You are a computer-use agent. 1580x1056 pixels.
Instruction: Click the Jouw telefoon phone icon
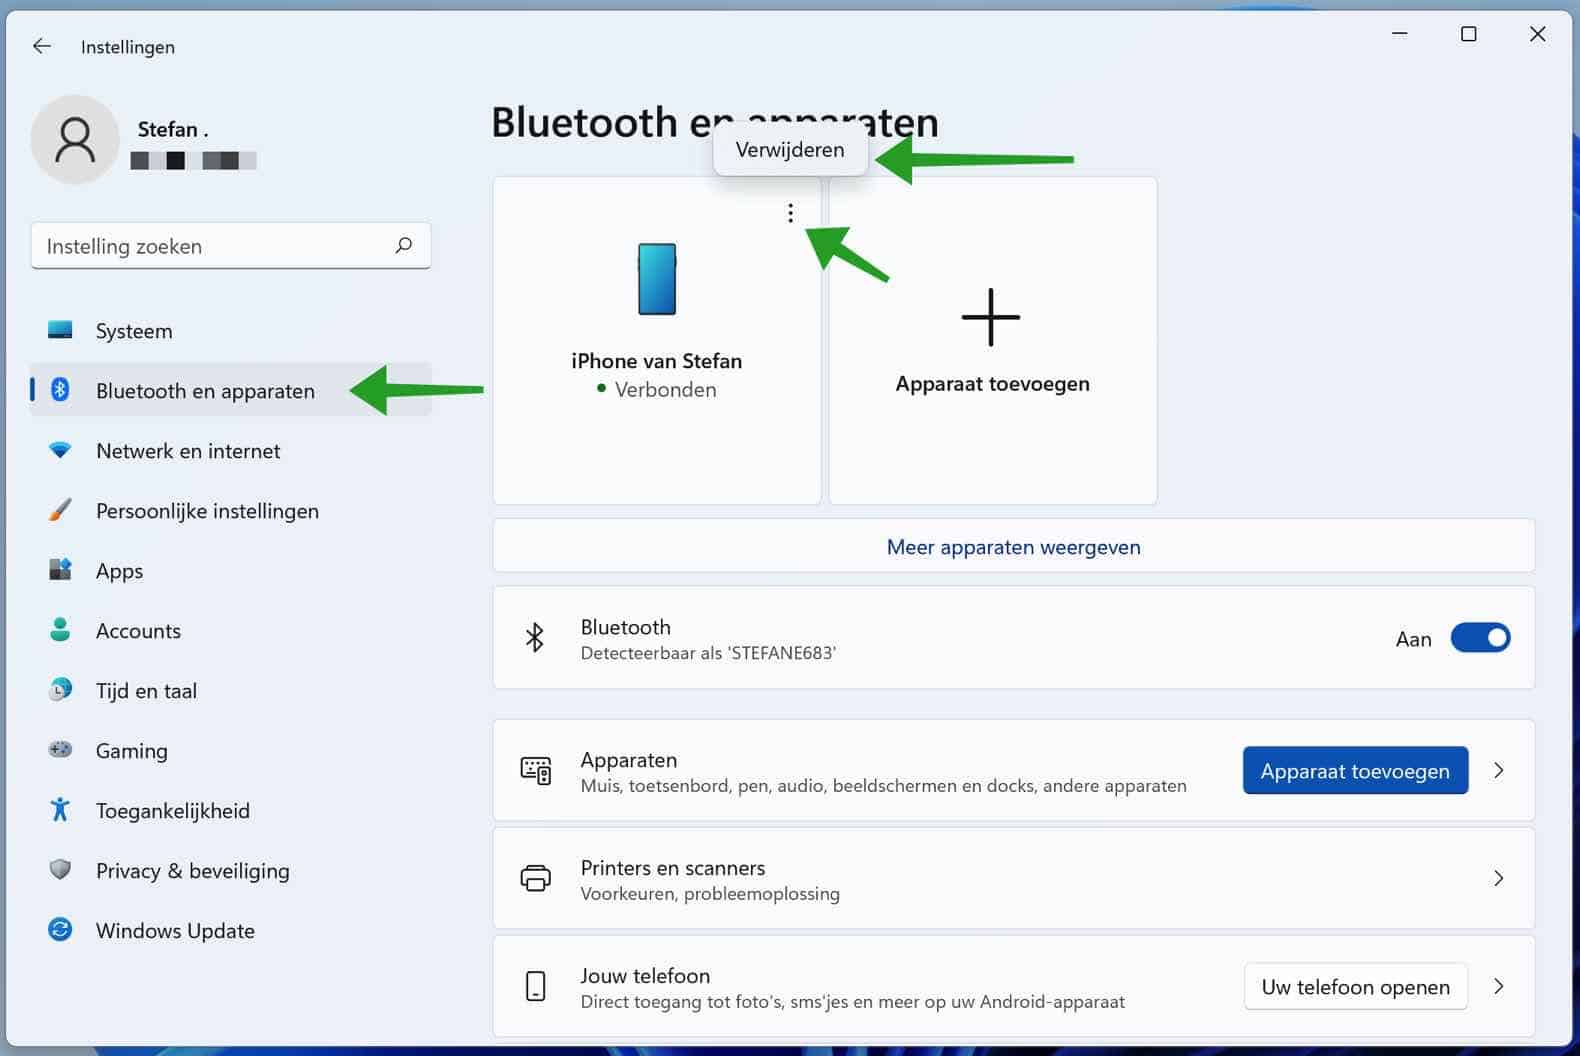coord(535,986)
